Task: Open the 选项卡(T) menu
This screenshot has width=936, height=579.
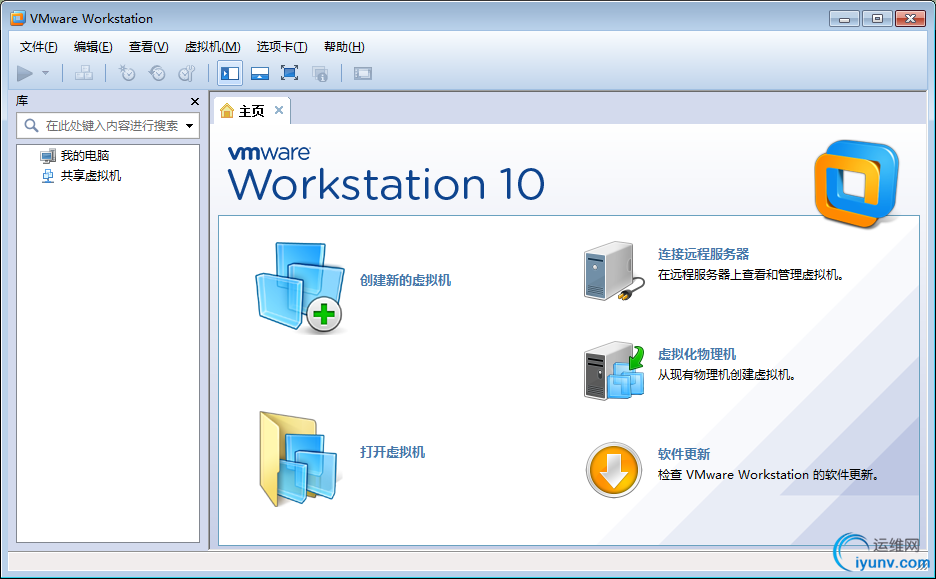Action: click(x=282, y=47)
